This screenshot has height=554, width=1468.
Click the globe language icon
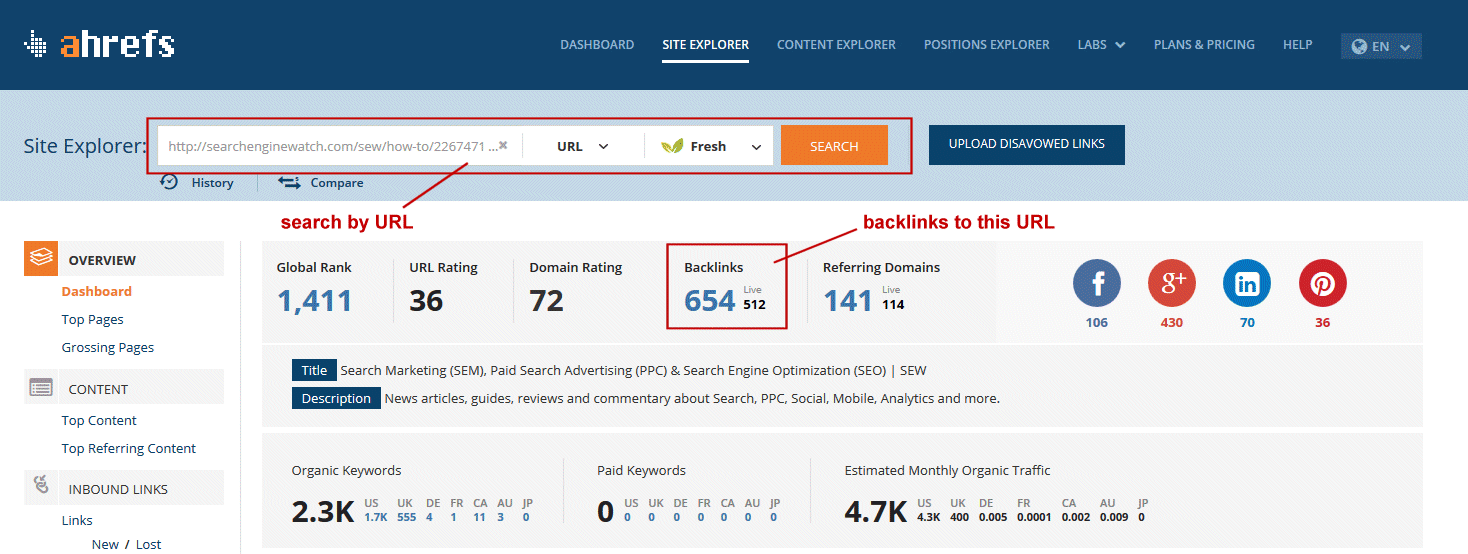[1359, 46]
